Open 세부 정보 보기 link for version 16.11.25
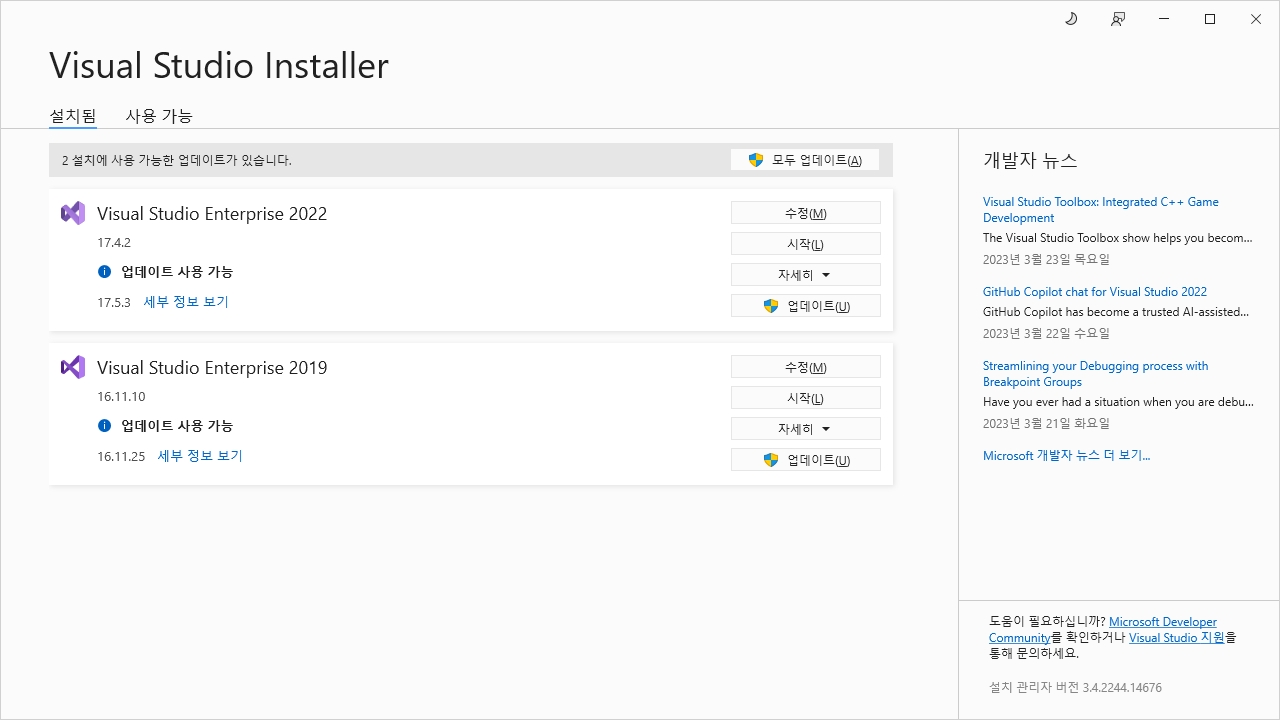1280x720 pixels. 200,456
